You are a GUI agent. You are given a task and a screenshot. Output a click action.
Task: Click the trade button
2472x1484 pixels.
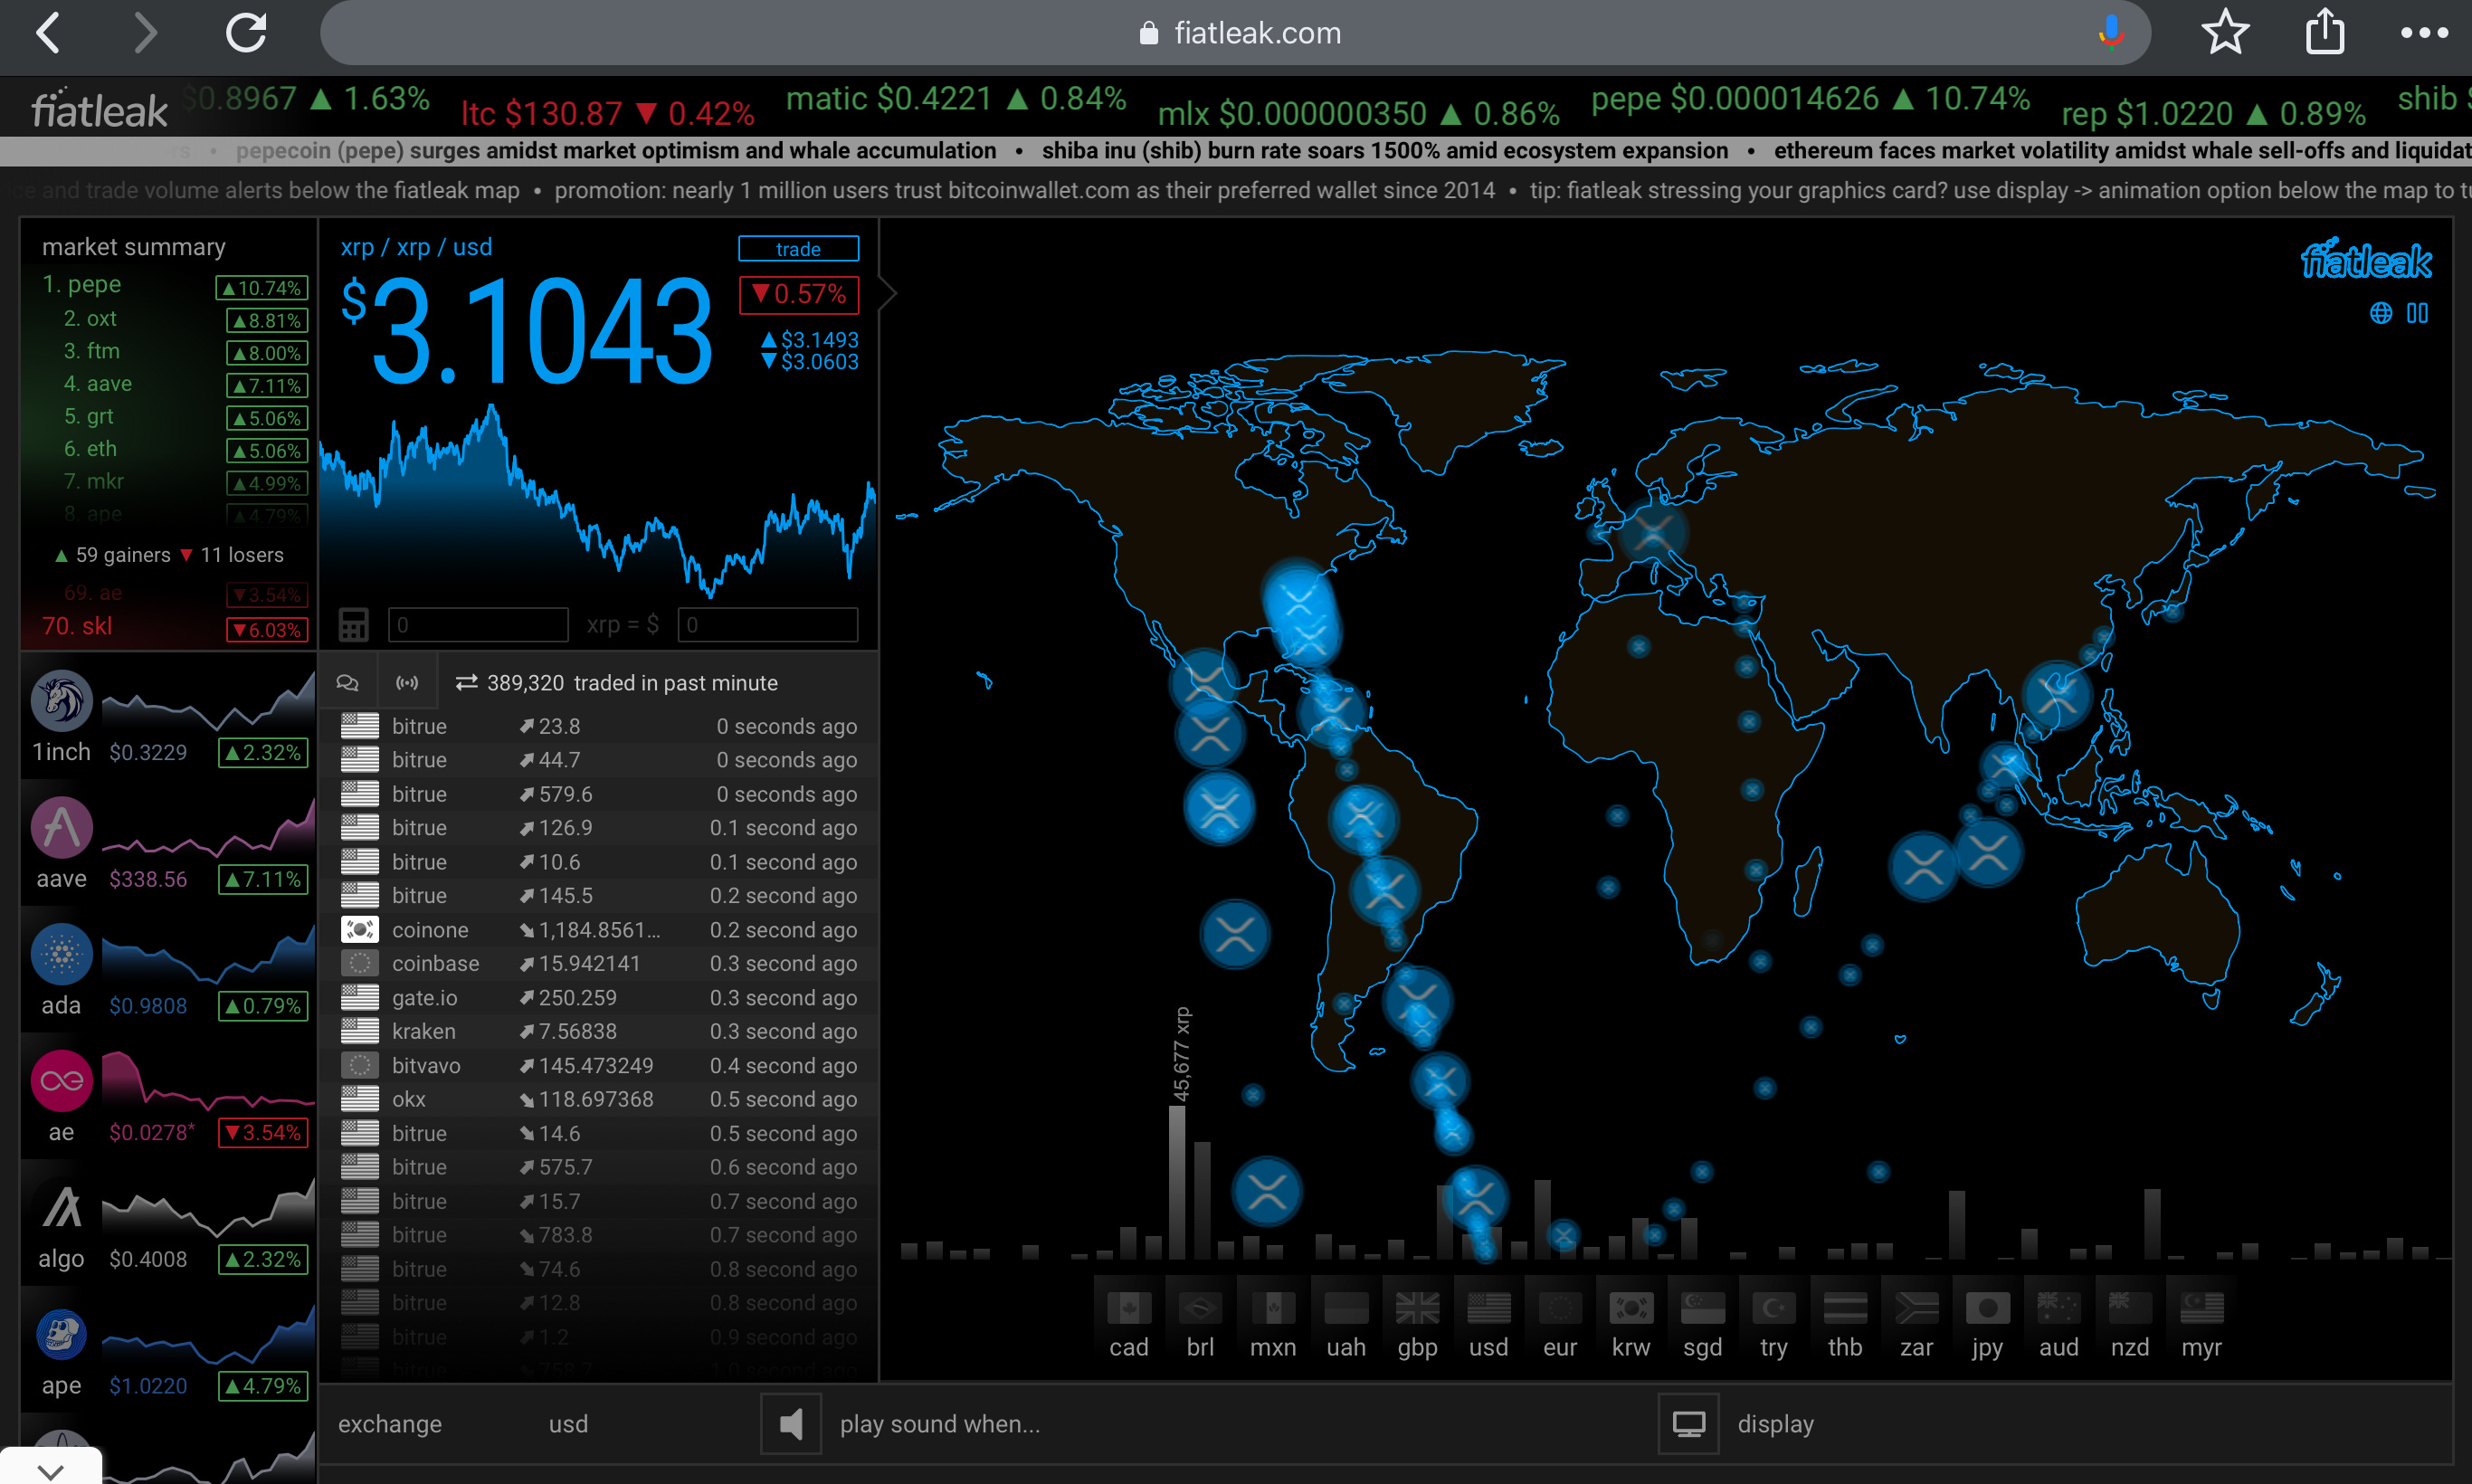798,249
